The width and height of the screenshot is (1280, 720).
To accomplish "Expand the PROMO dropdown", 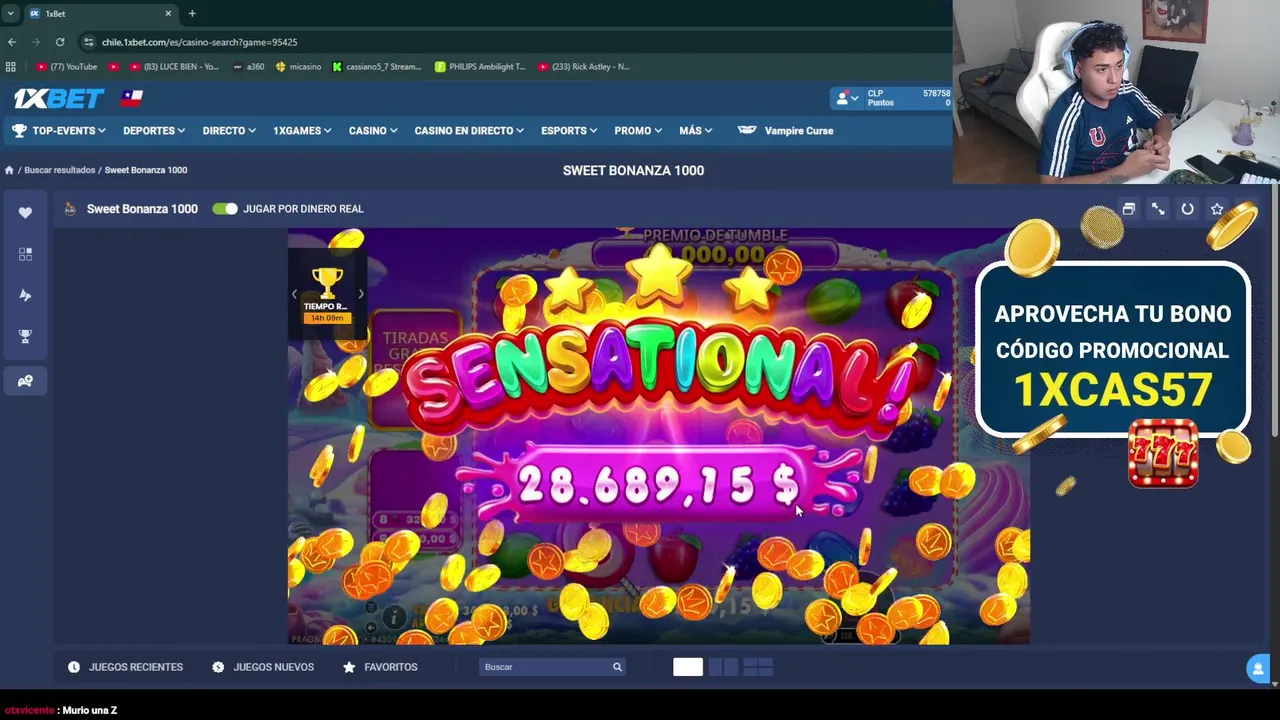I will 638,131.
